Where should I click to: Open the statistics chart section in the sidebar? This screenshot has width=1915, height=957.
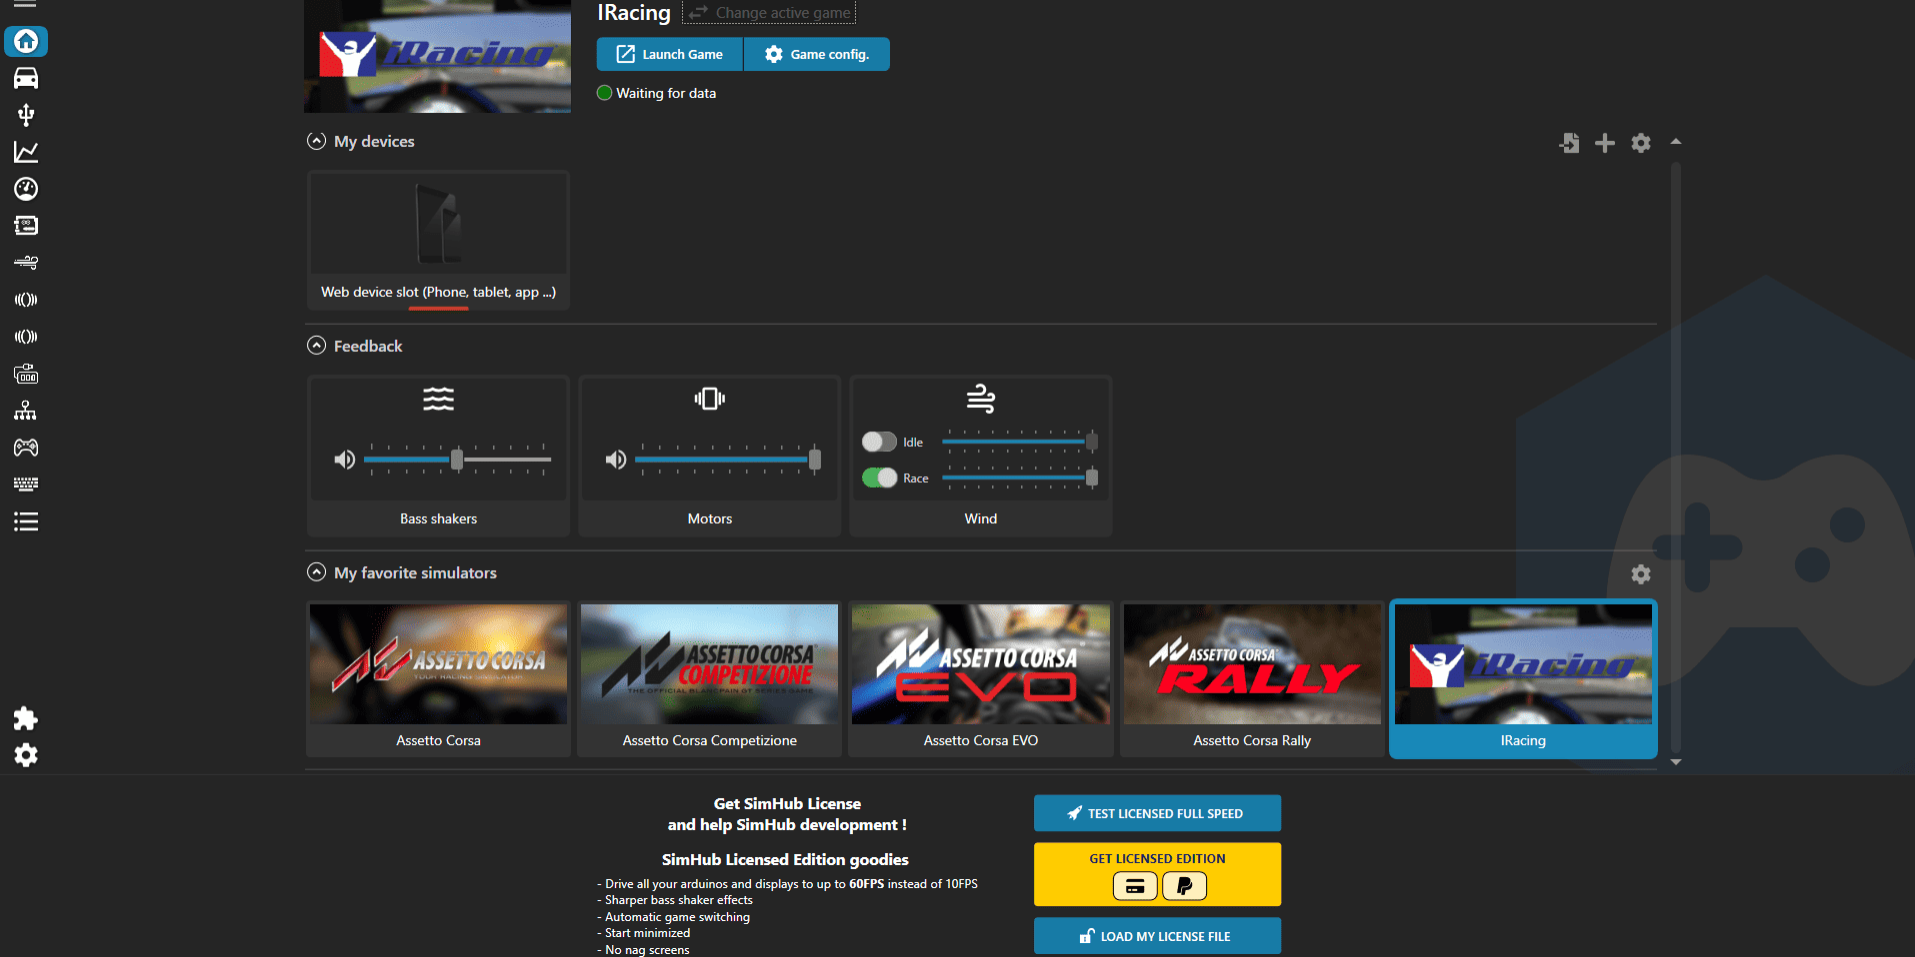pyautogui.click(x=25, y=151)
